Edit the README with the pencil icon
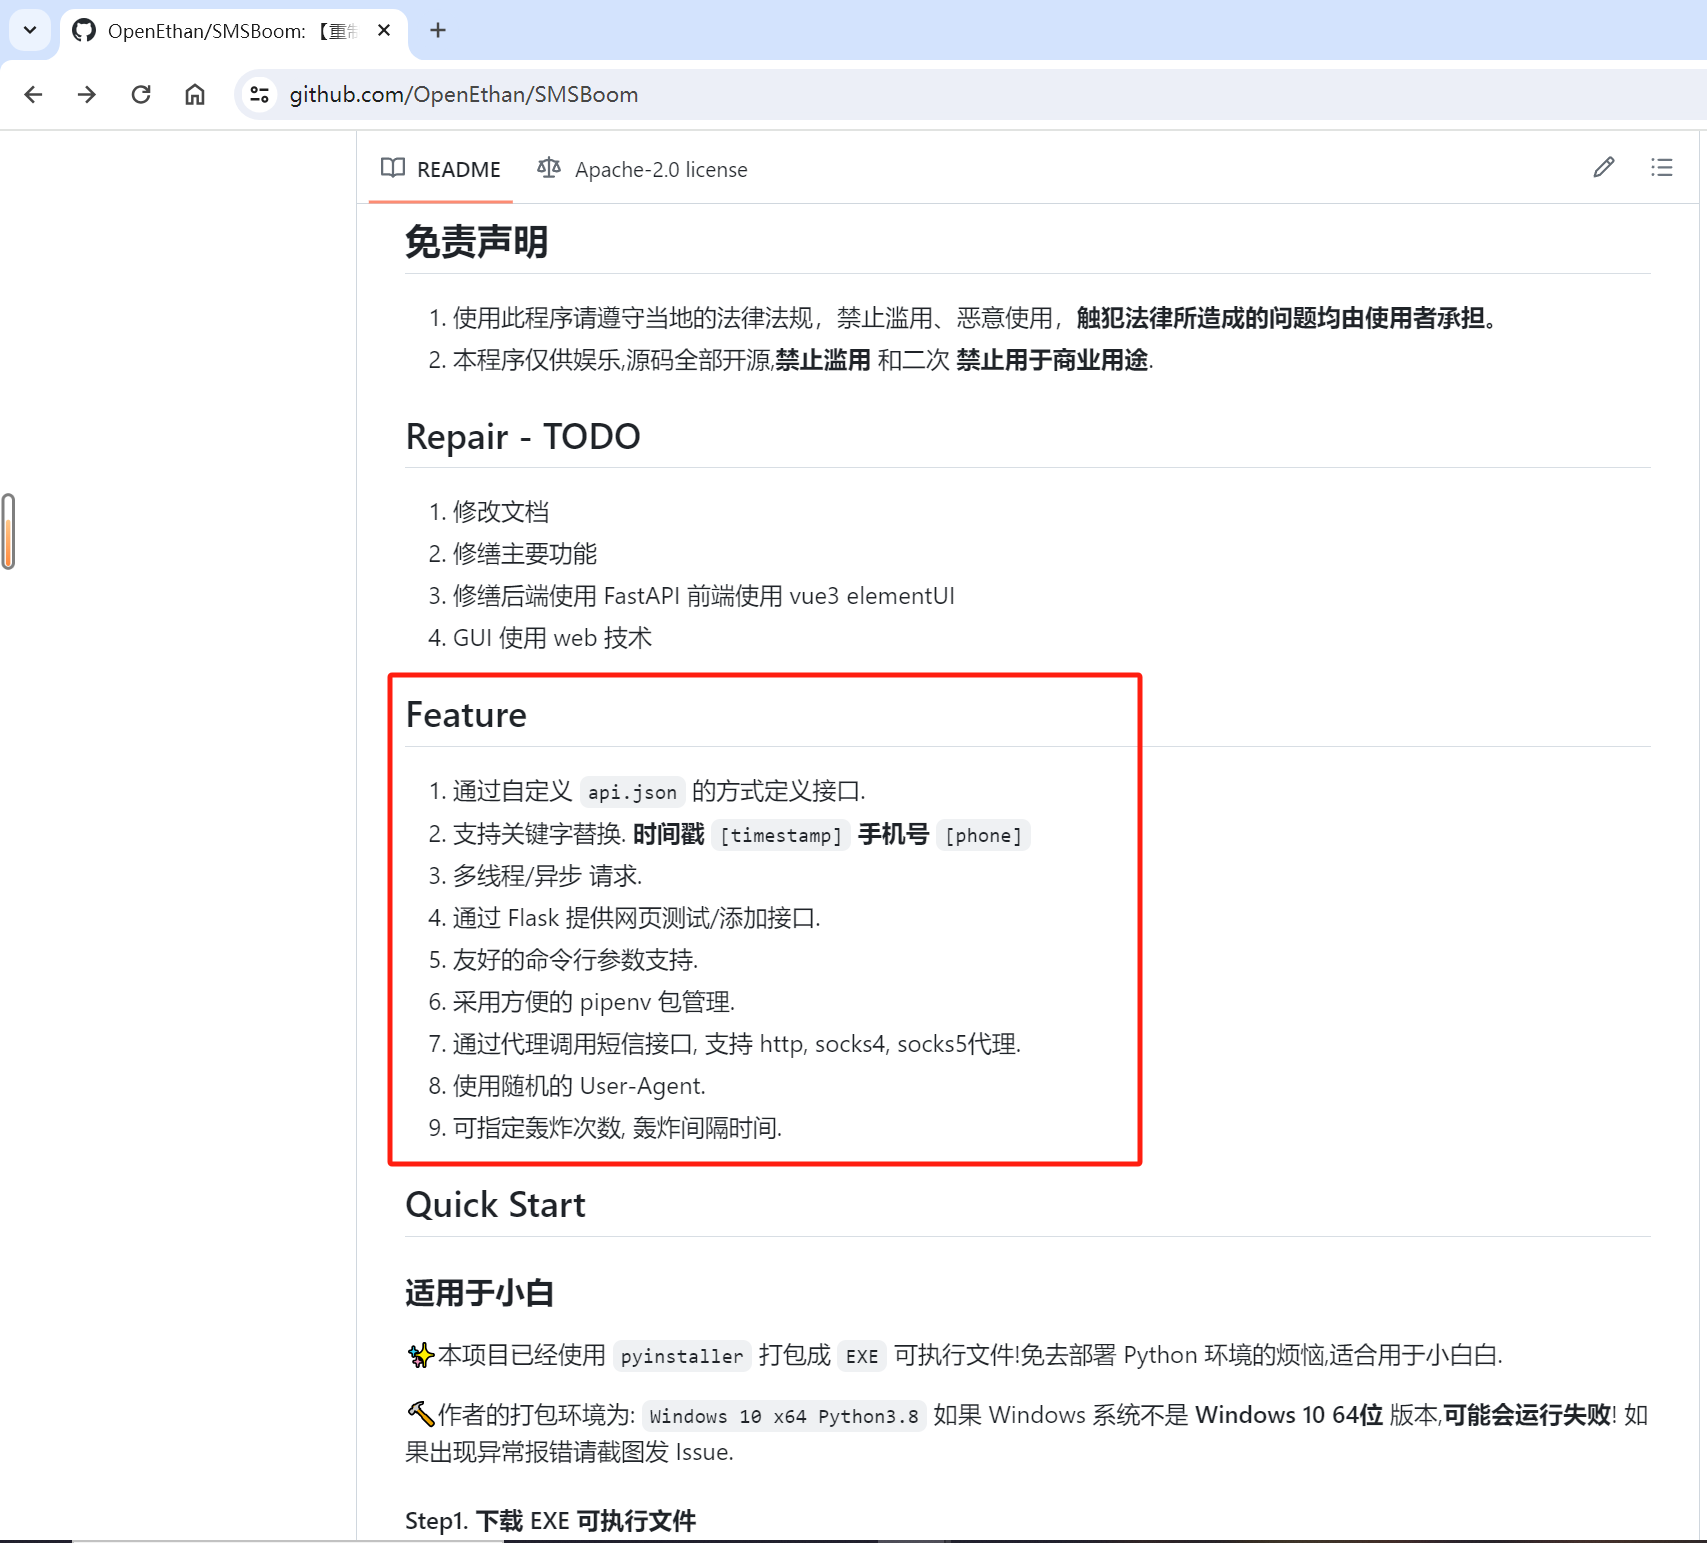The height and width of the screenshot is (1543, 1707). 1604,168
